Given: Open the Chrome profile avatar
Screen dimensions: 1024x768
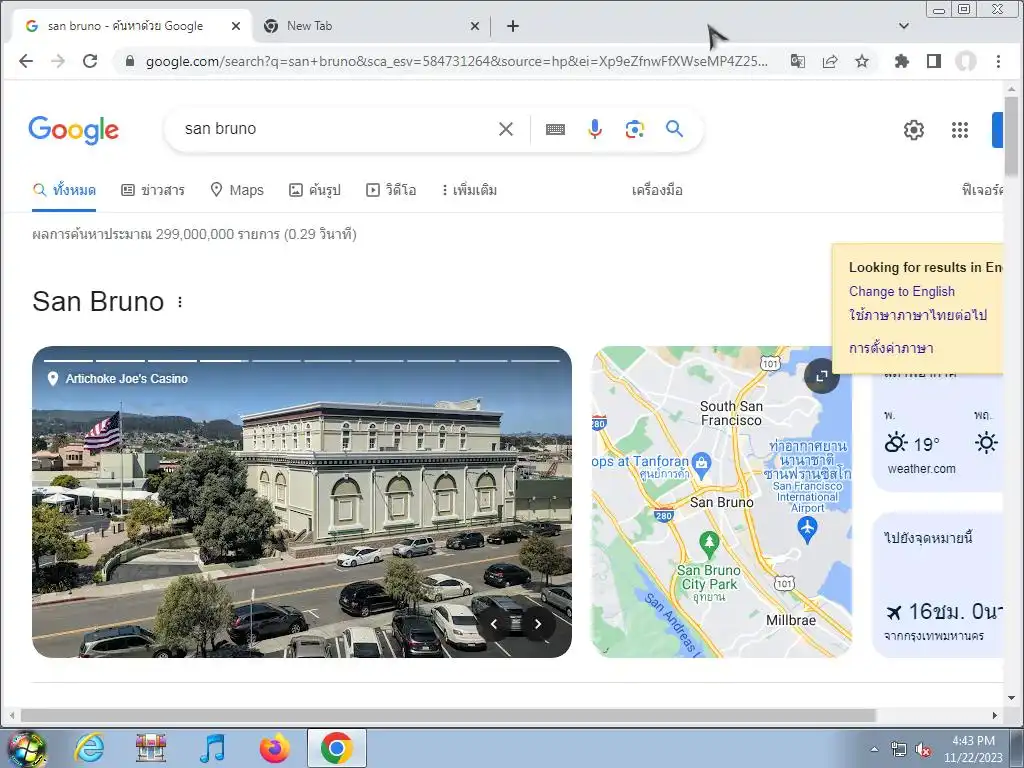Looking at the screenshot, I should pyautogui.click(x=966, y=61).
